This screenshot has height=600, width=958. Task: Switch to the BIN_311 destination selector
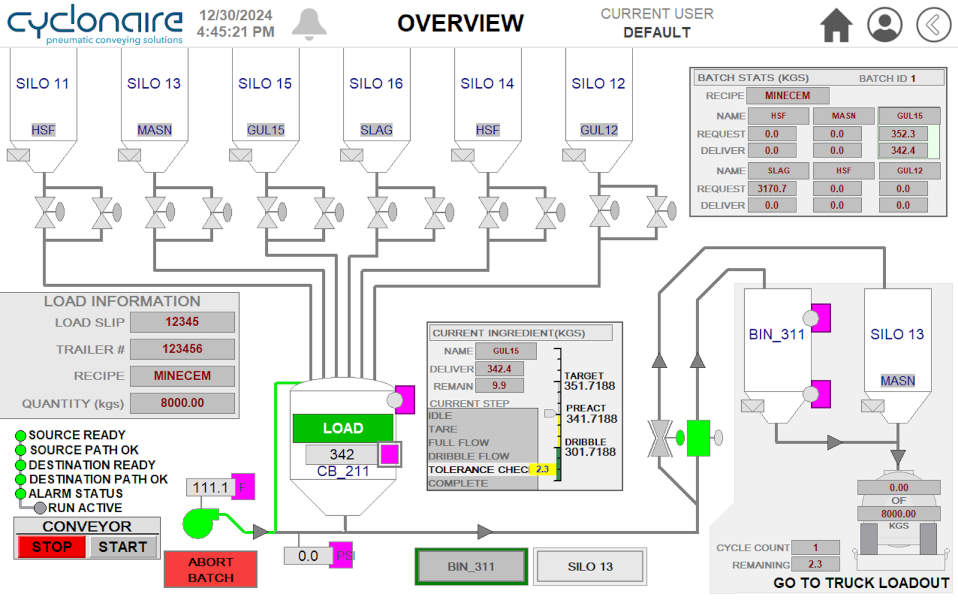pyautogui.click(x=470, y=566)
